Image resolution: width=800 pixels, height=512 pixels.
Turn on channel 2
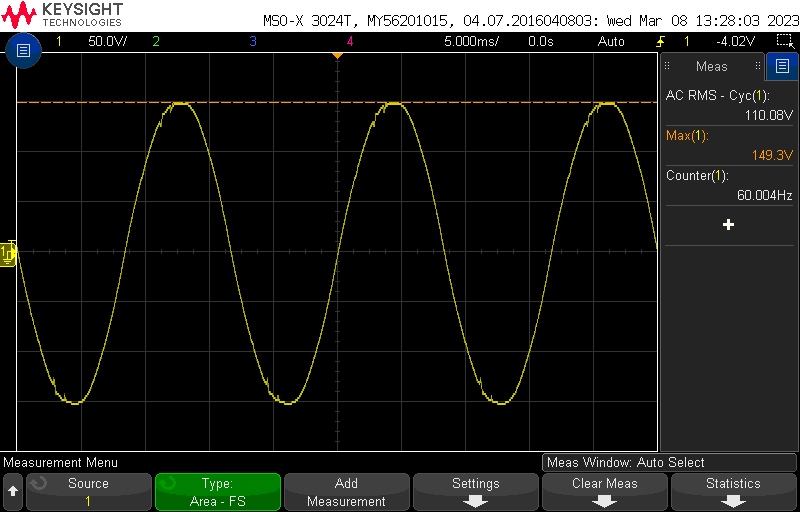tap(156, 41)
